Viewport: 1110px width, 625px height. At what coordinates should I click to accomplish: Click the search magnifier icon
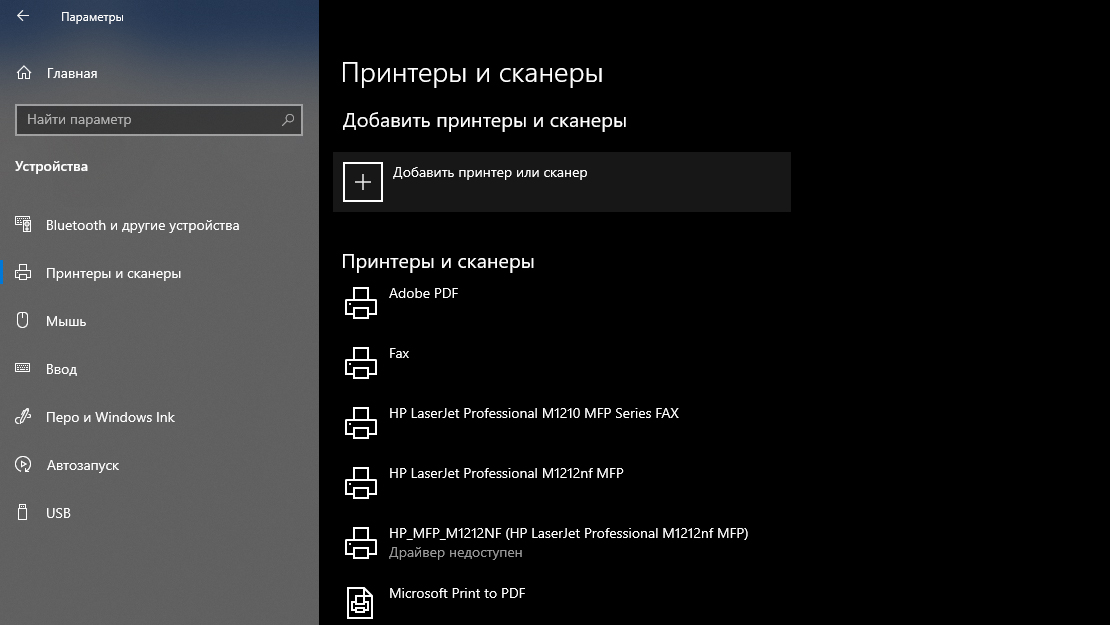pos(288,120)
